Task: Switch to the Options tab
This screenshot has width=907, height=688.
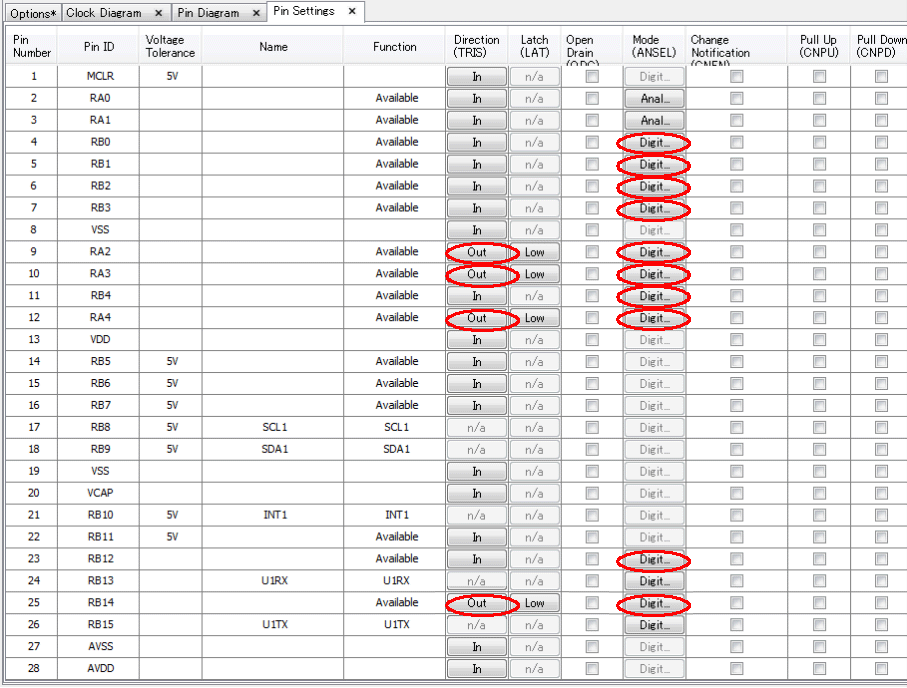Action: click(x=30, y=14)
